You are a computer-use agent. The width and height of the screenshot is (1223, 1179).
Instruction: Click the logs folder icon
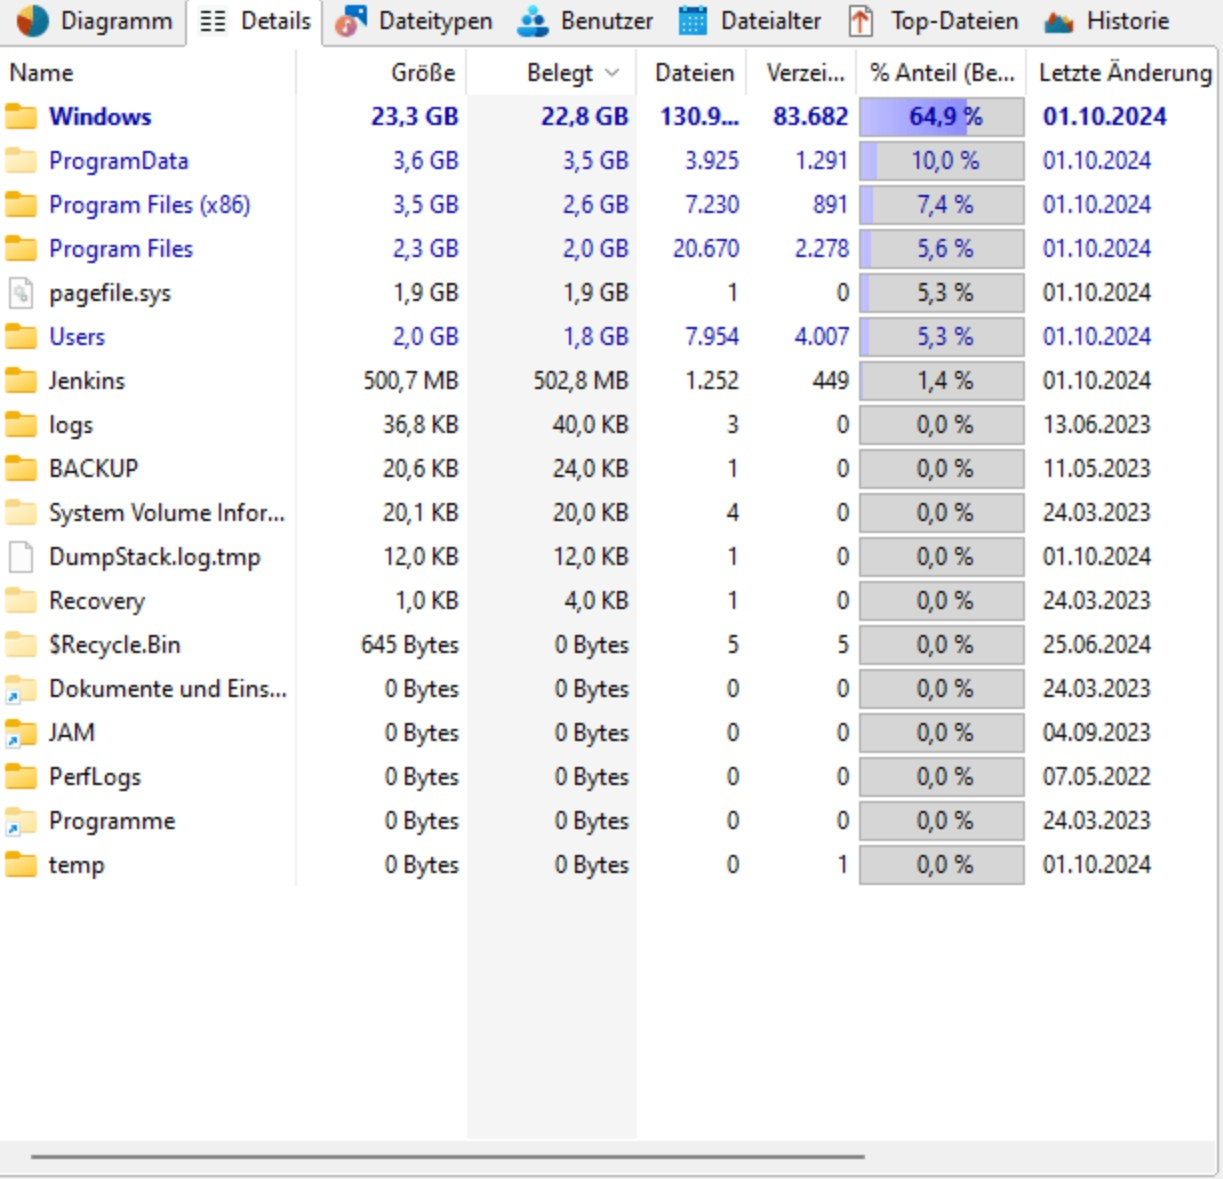point(20,425)
